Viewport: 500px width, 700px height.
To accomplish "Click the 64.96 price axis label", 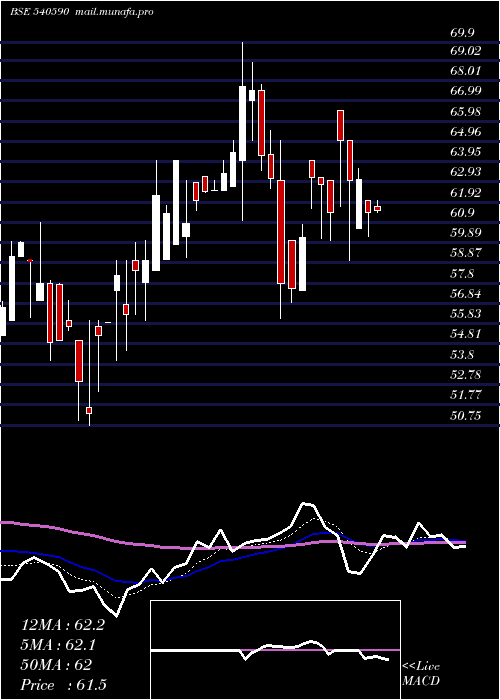I will click(x=466, y=132).
